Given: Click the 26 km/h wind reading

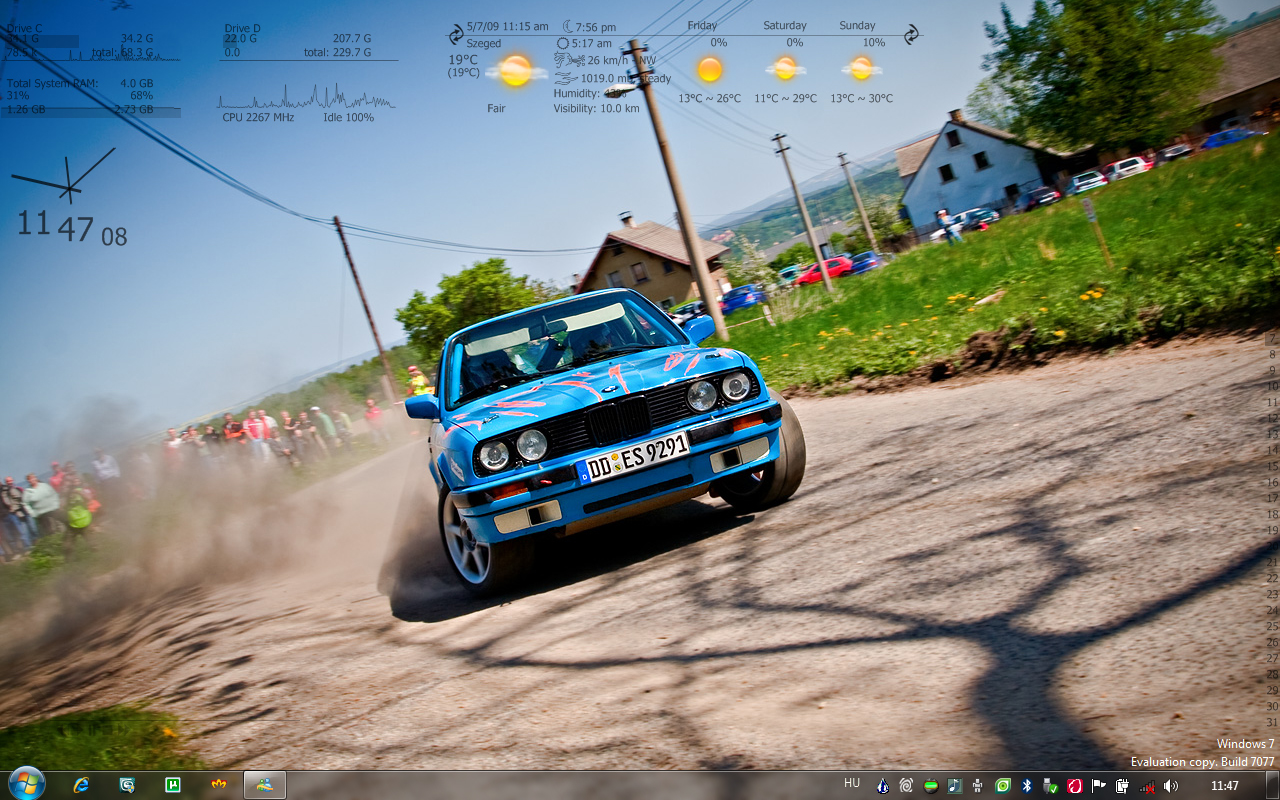Looking at the screenshot, I should tap(606, 60).
